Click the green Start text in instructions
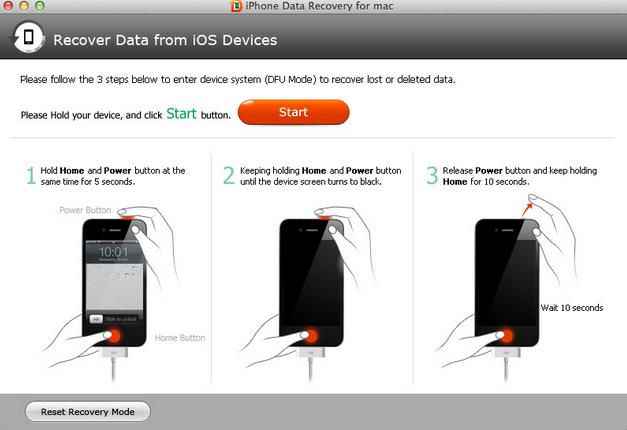The image size is (627, 430). coord(181,114)
